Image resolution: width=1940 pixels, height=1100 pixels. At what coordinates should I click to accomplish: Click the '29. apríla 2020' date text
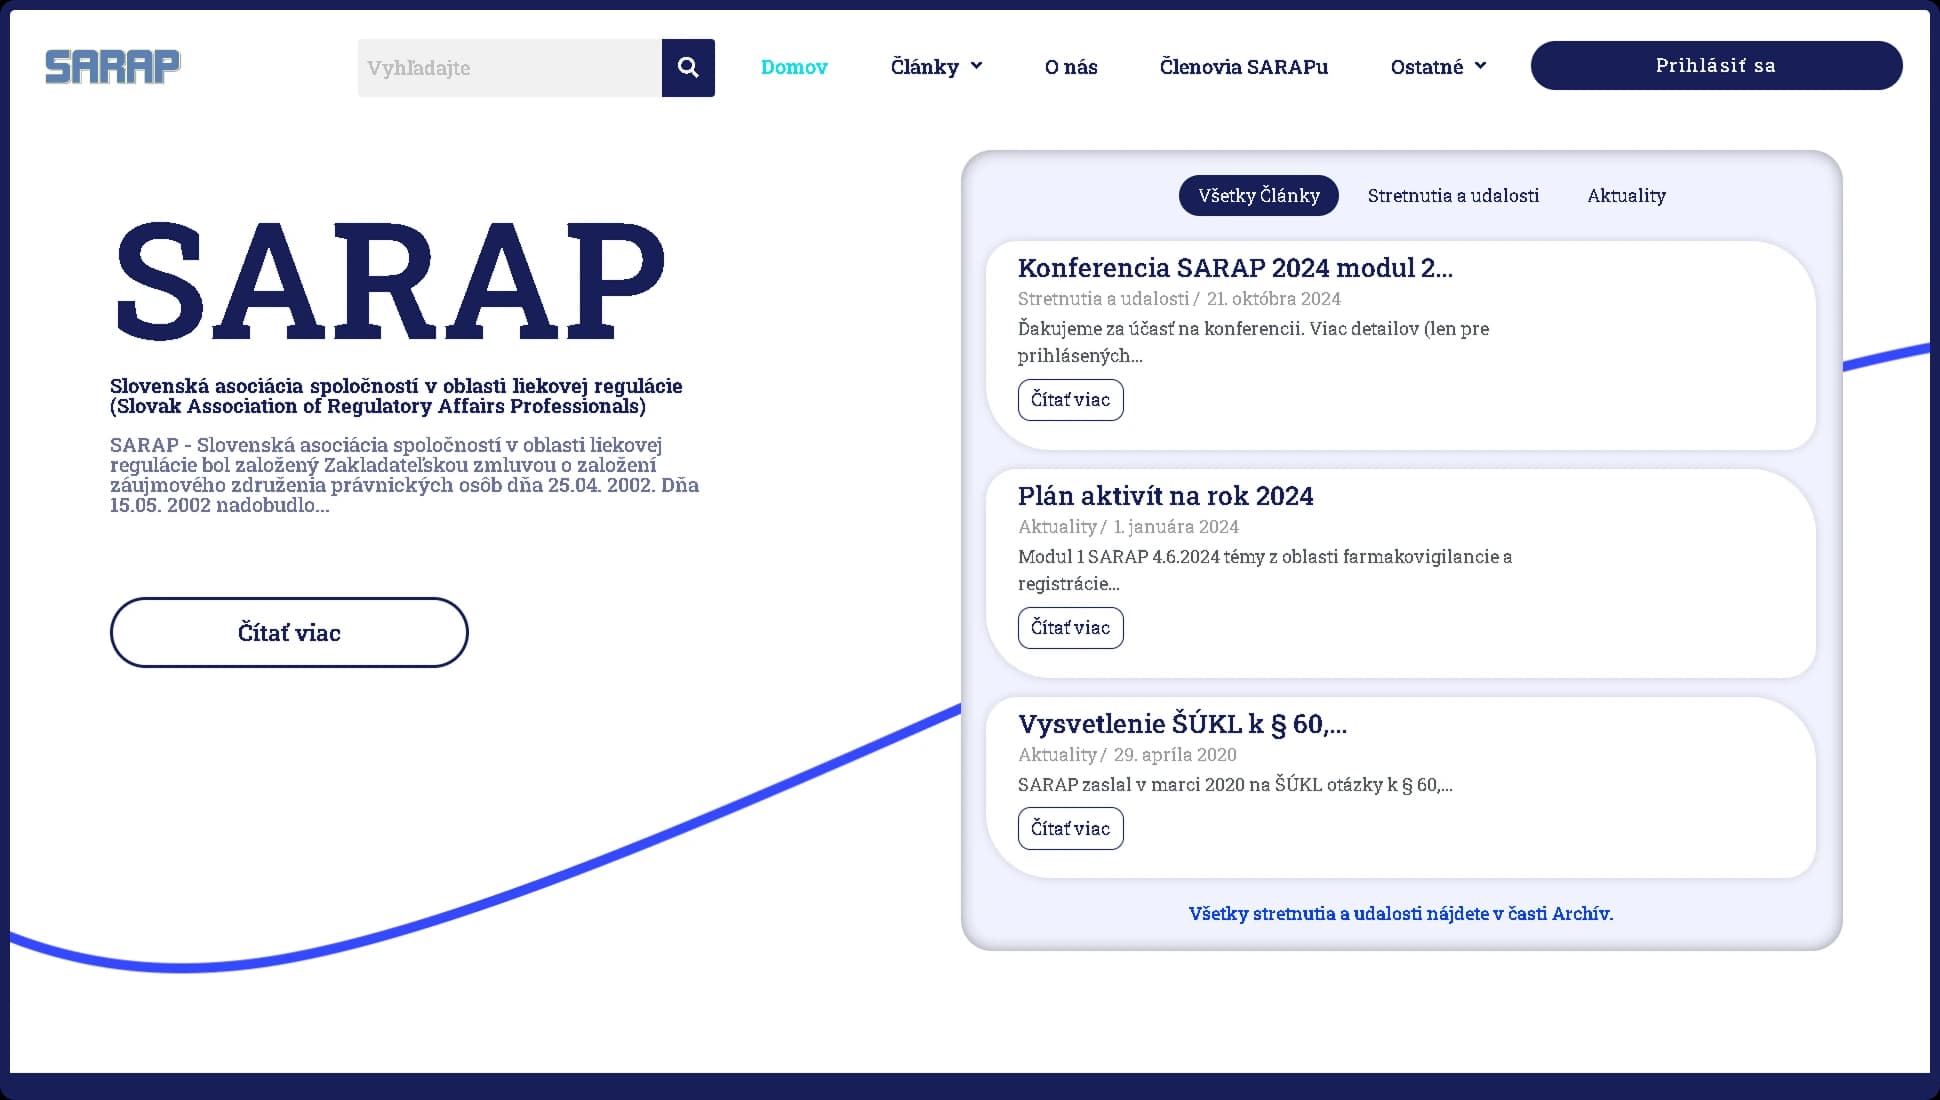pyautogui.click(x=1175, y=755)
